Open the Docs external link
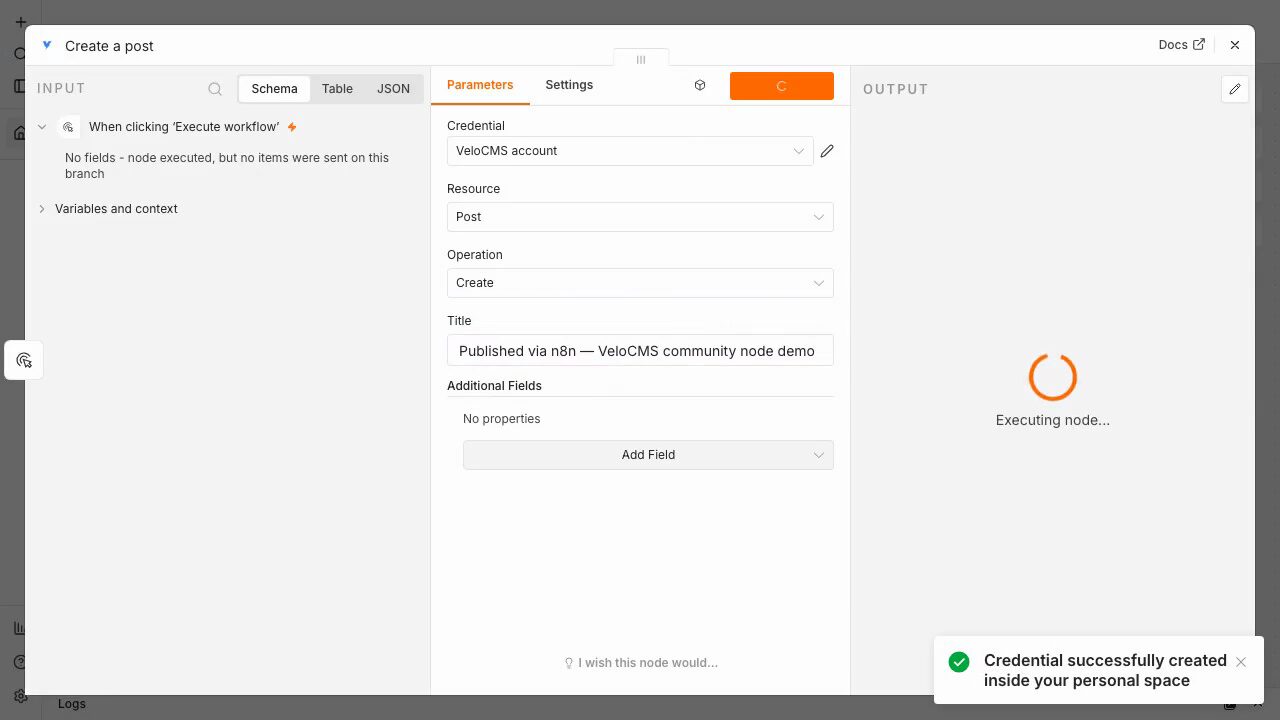Screen dimensions: 1280x720 [1181, 45]
